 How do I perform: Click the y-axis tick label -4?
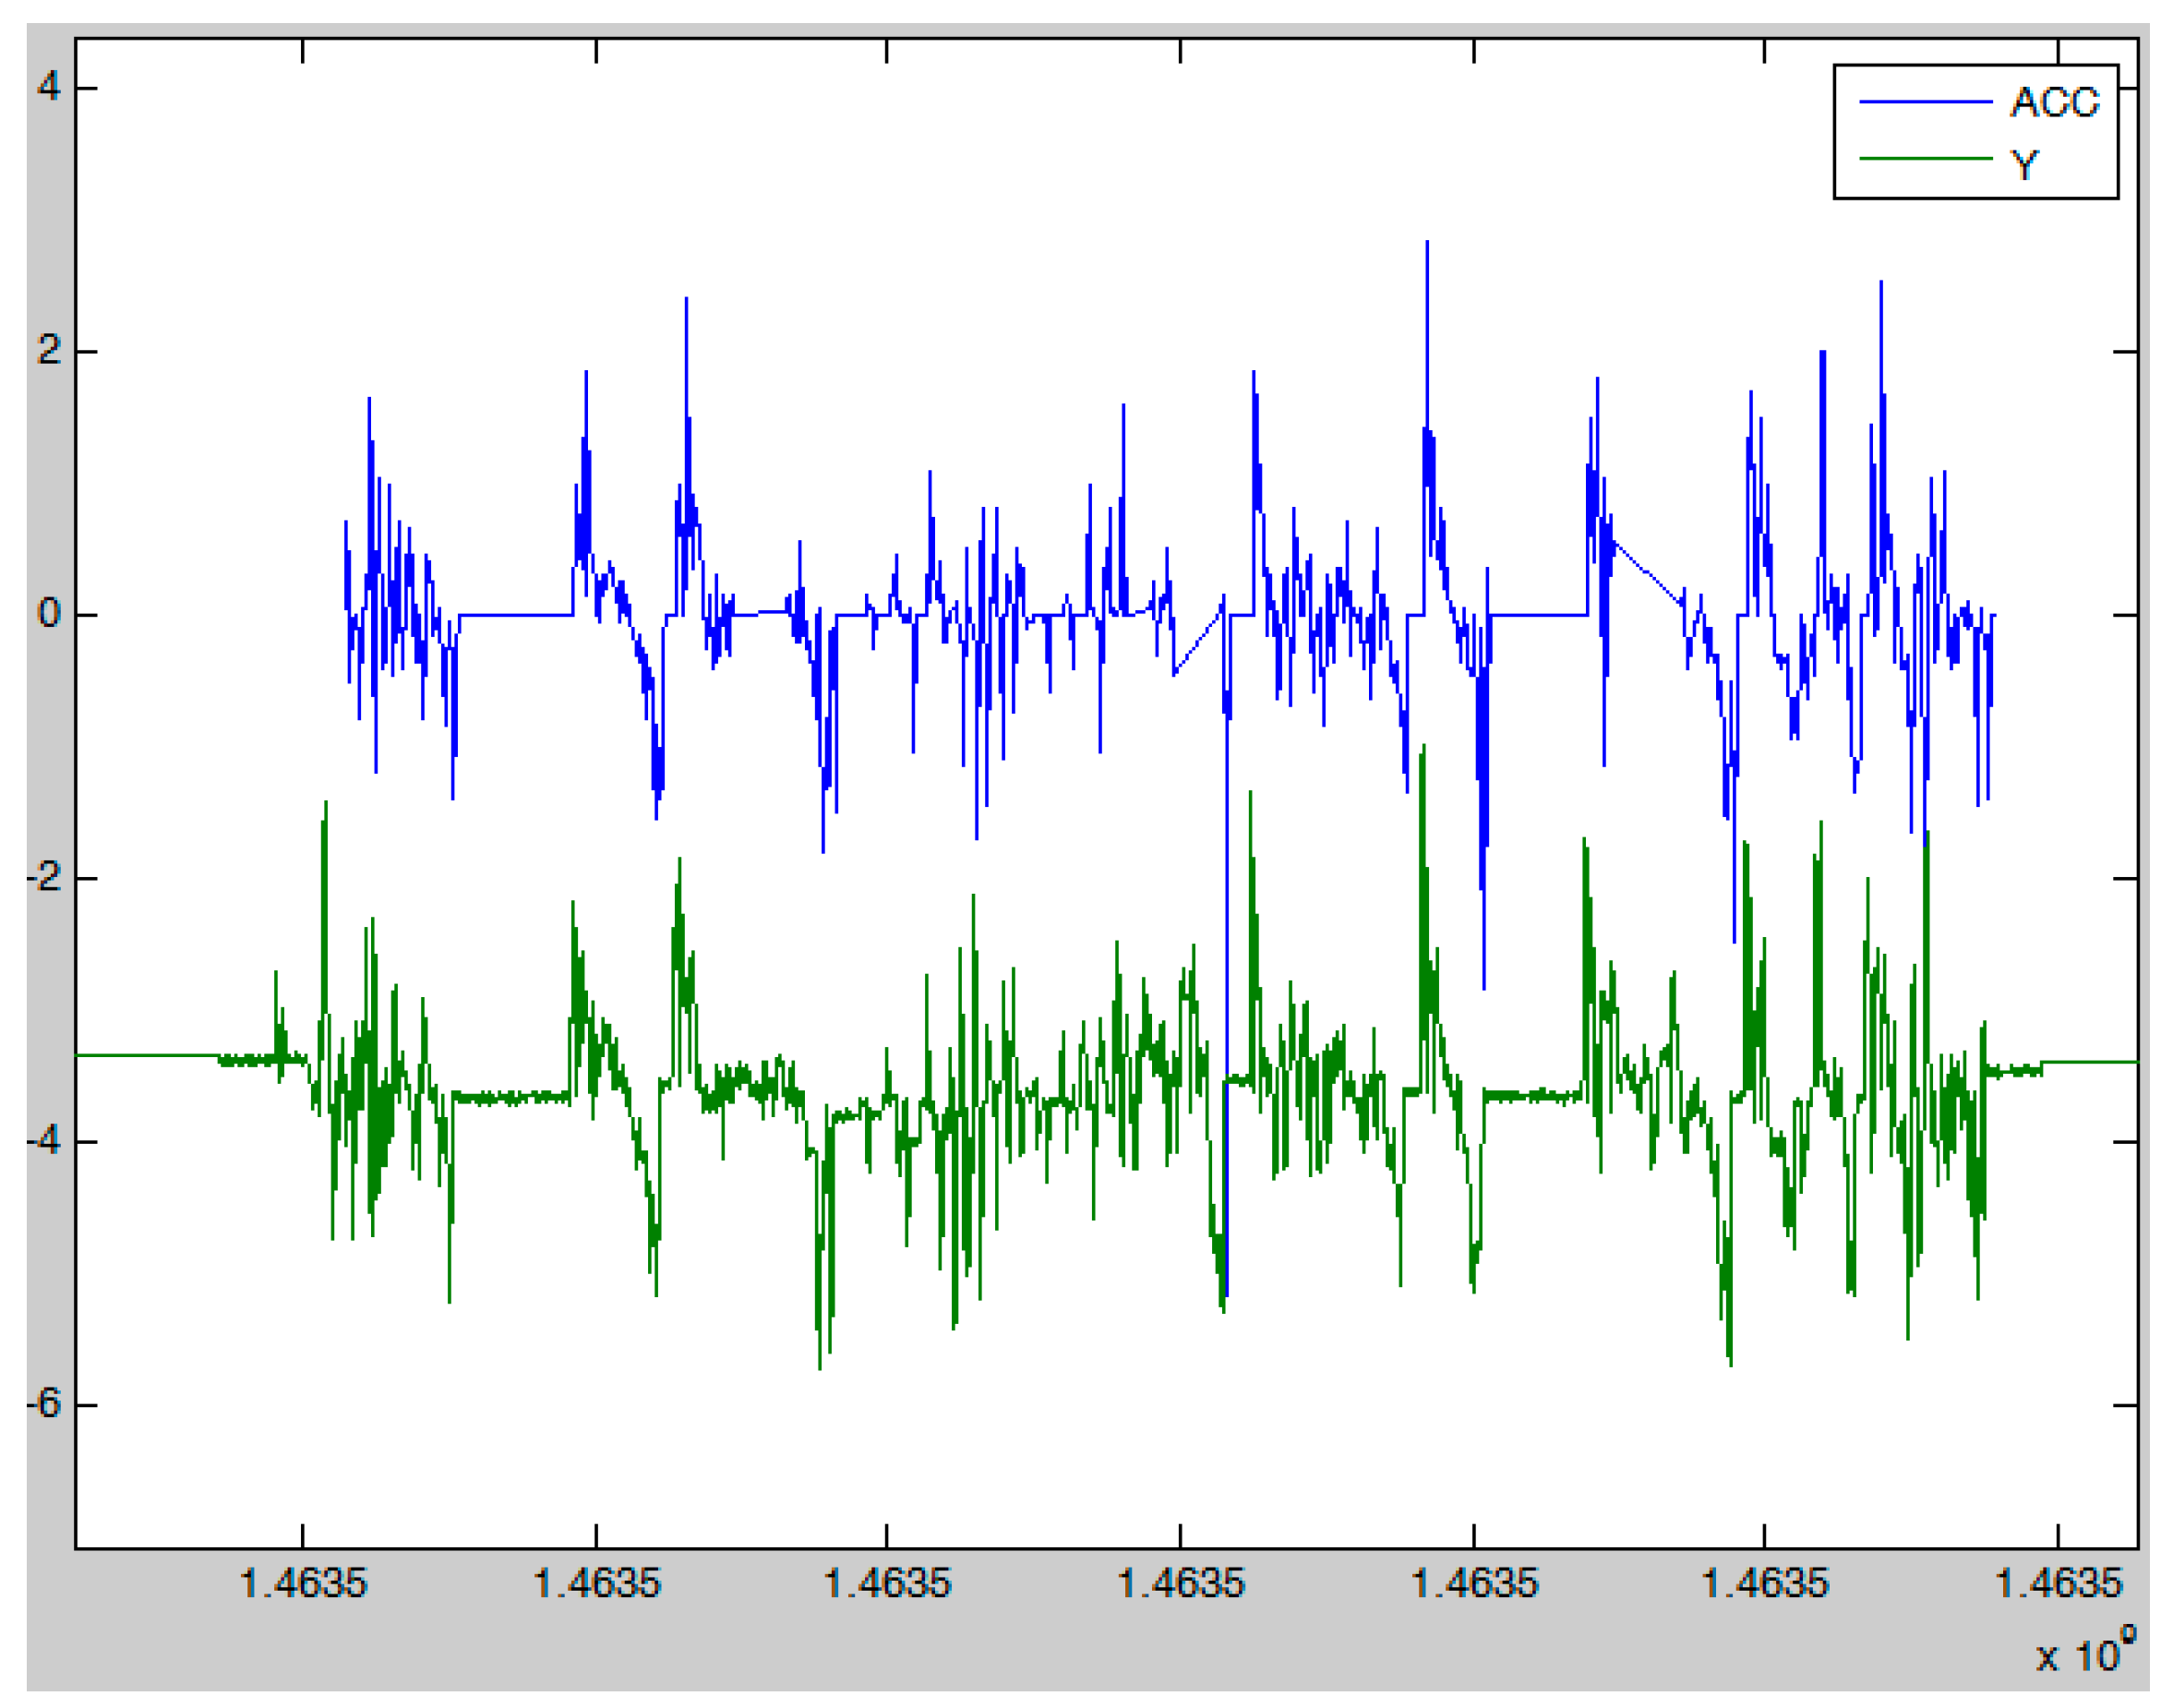point(45,1140)
